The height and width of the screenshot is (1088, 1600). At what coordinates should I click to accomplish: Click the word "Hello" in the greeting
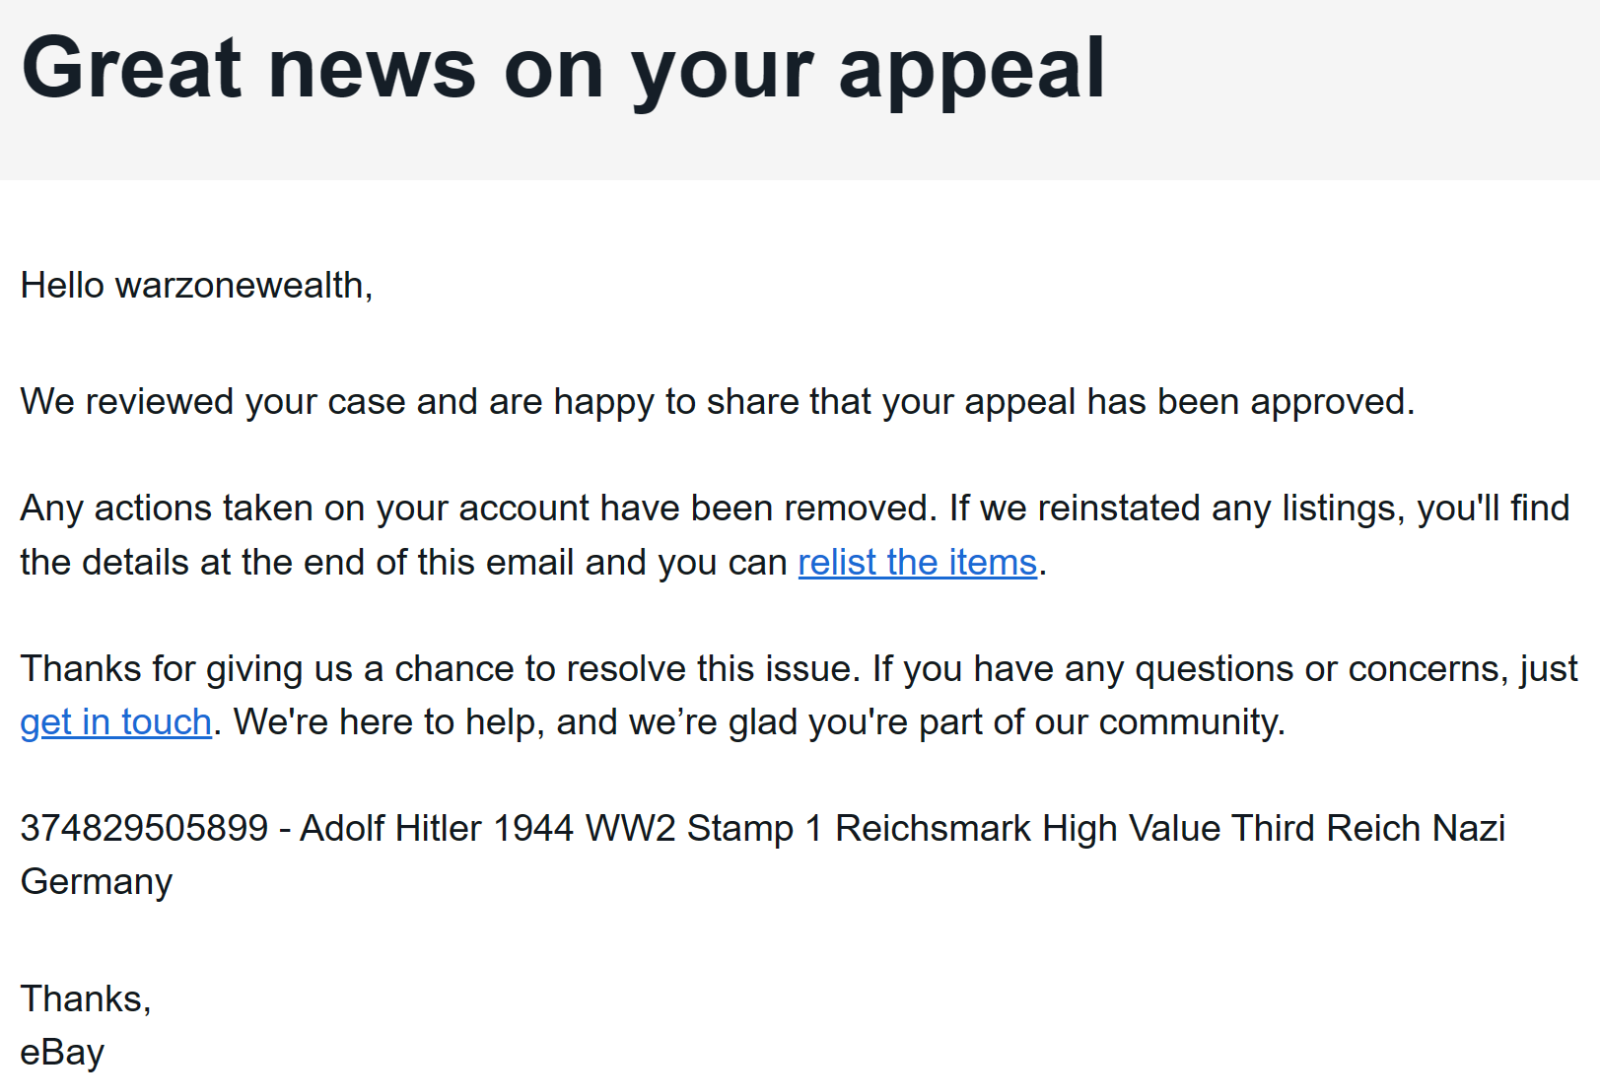62,286
